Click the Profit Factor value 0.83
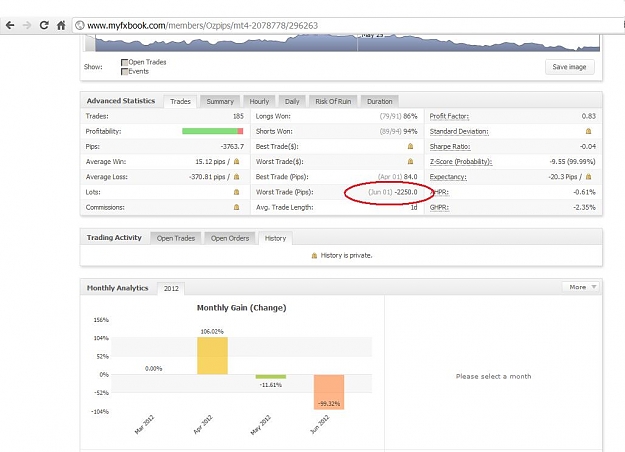Screen dimensions: 625x452 coord(589,116)
